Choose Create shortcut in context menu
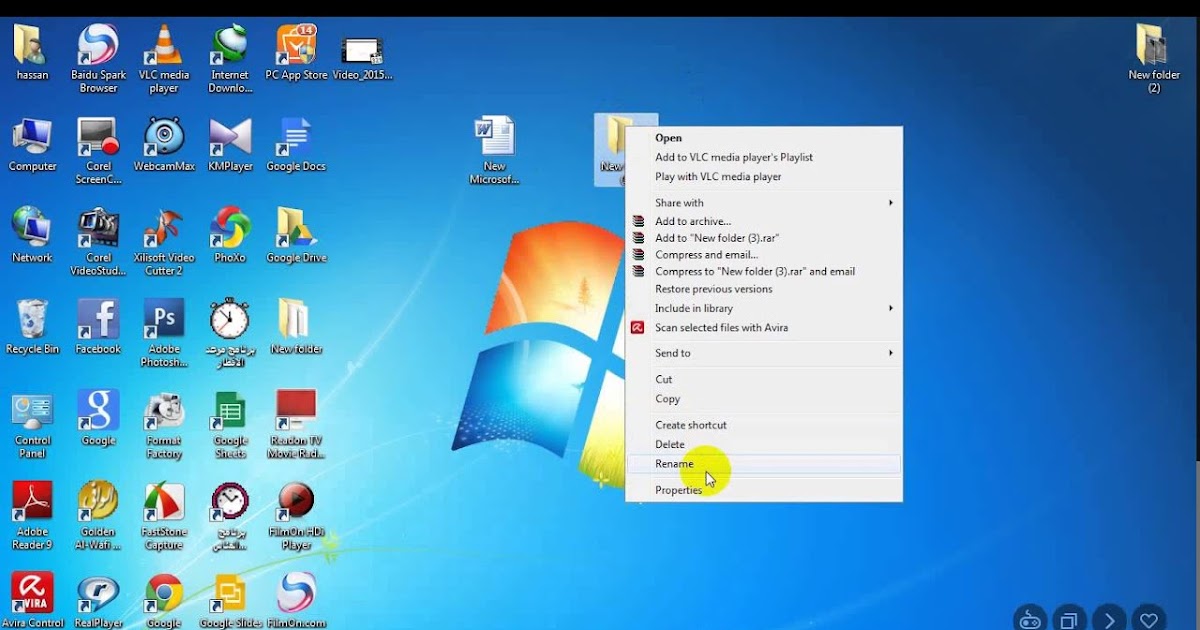The image size is (1200, 630). [764, 425]
